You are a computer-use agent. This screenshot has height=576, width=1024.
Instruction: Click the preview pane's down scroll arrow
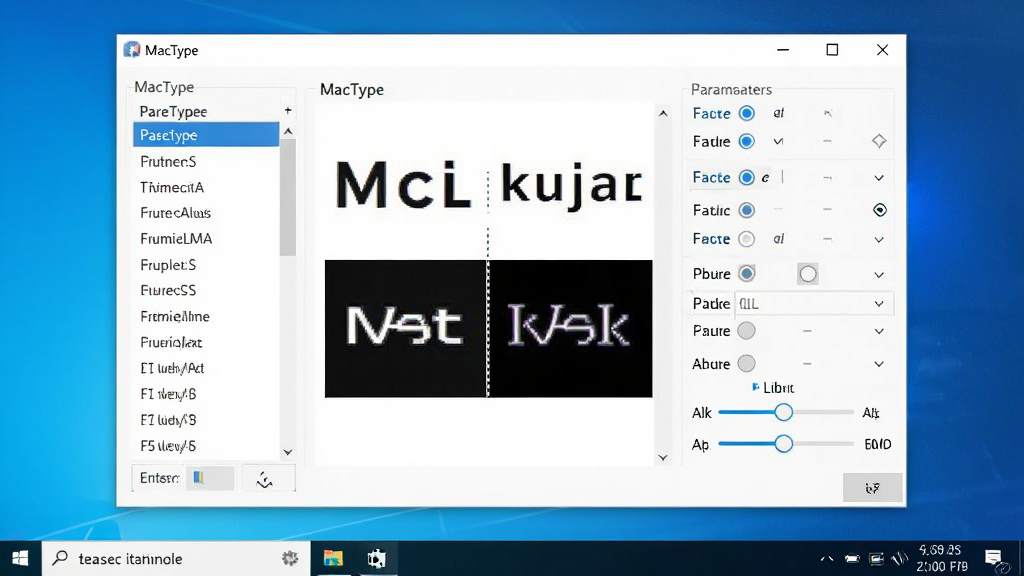tap(663, 458)
